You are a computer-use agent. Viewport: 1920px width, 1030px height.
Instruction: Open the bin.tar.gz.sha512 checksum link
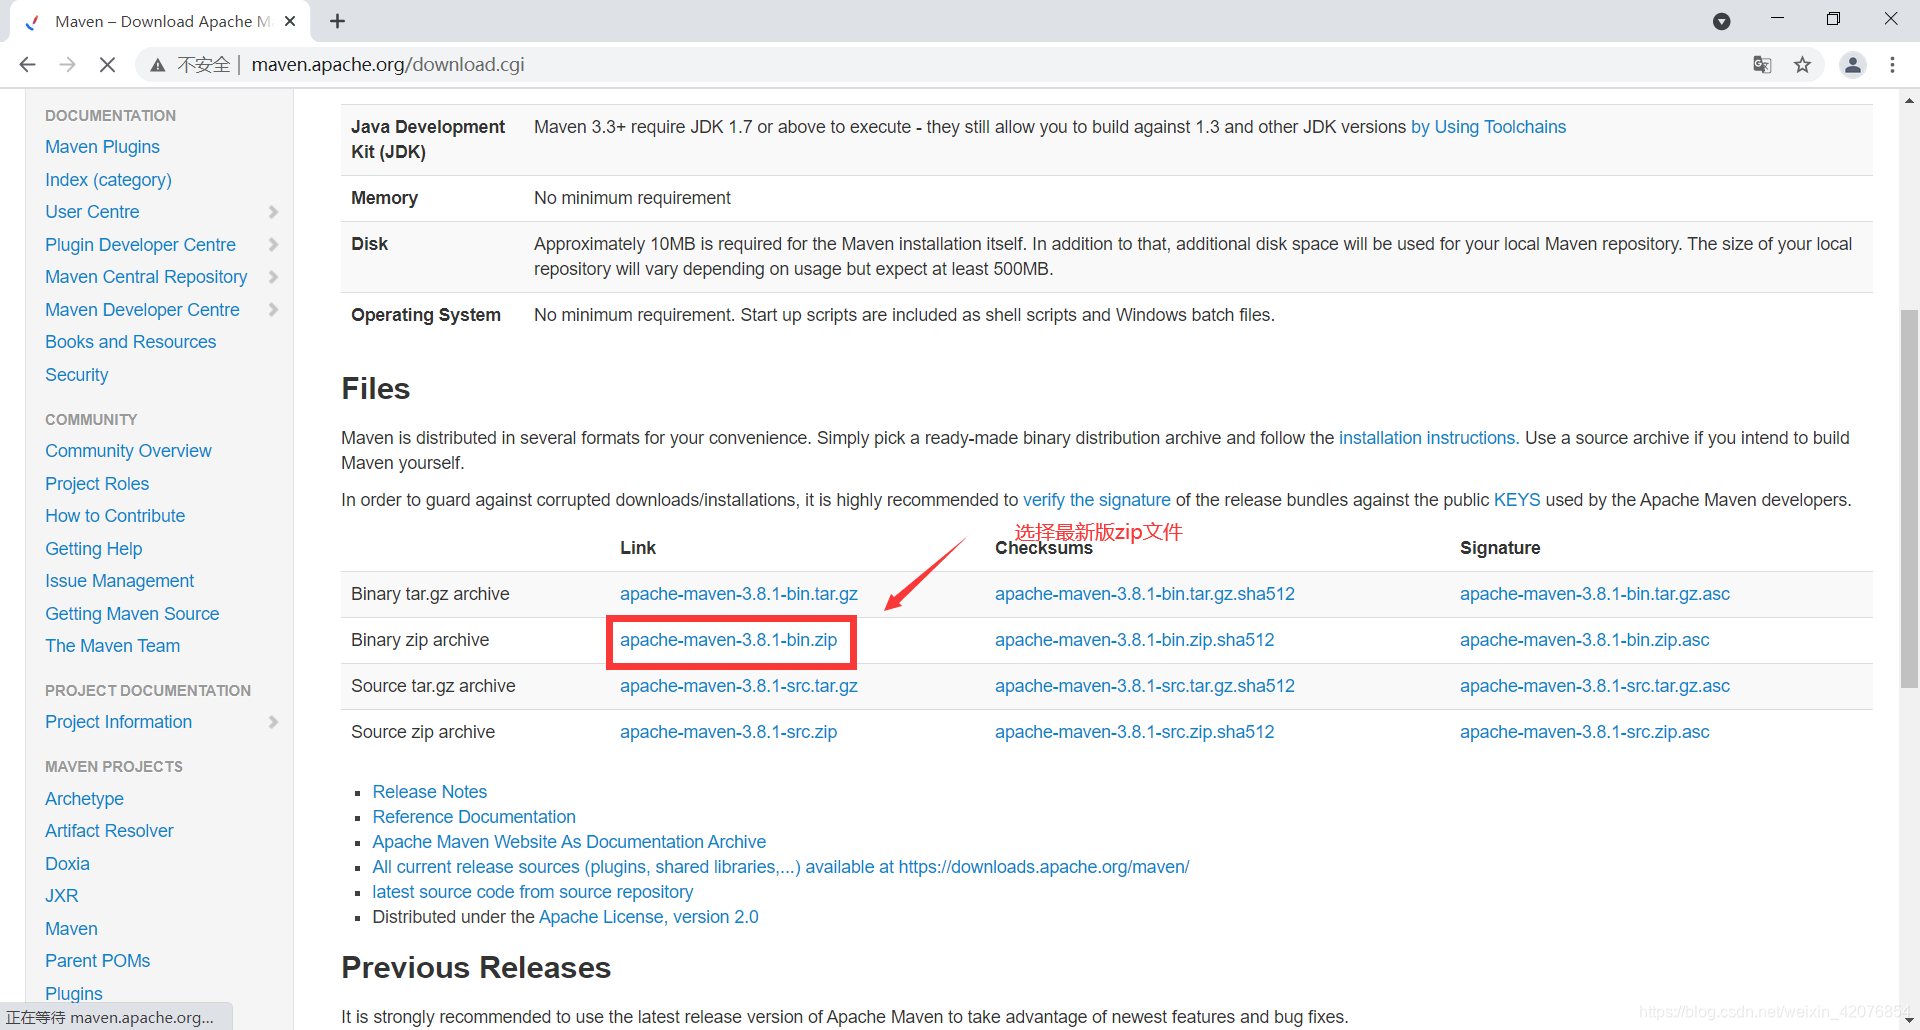click(1144, 594)
